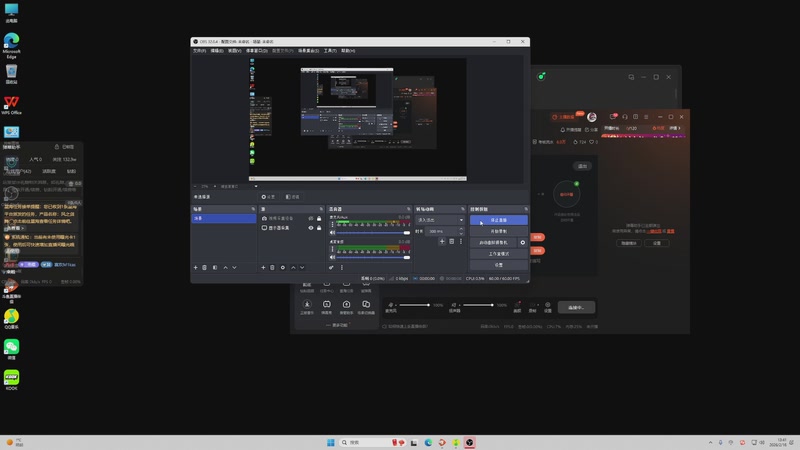800x450 pixels.
Task: Move scene up in Scenes toolbar
Action: click(x=226, y=267)
